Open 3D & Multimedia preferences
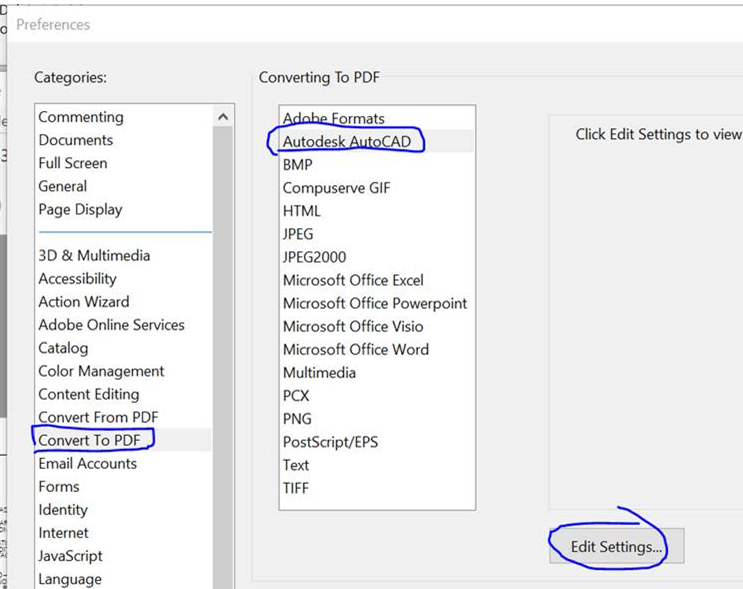 (x=94, y=255)
